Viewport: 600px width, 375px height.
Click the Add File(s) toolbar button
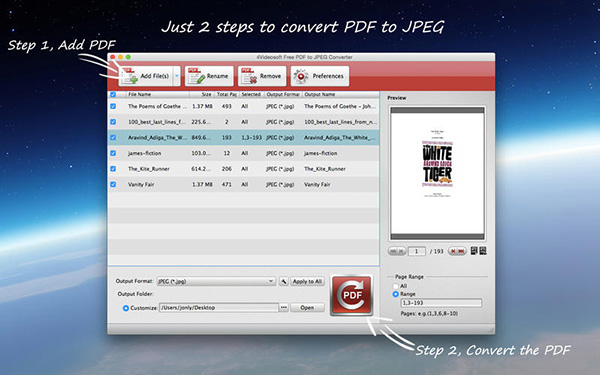pyautogui.click(x=145, y=76)
